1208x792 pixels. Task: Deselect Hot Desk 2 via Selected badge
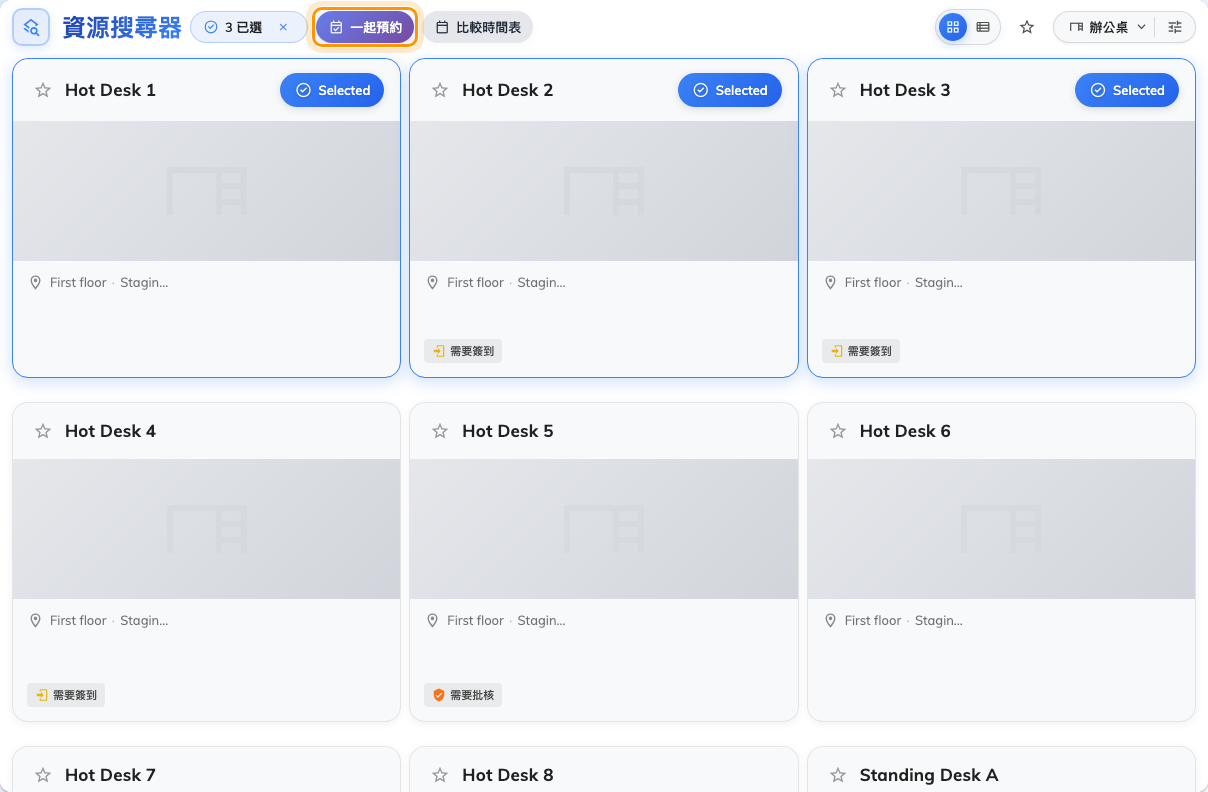pyautogui.click(x=730, y=90)
